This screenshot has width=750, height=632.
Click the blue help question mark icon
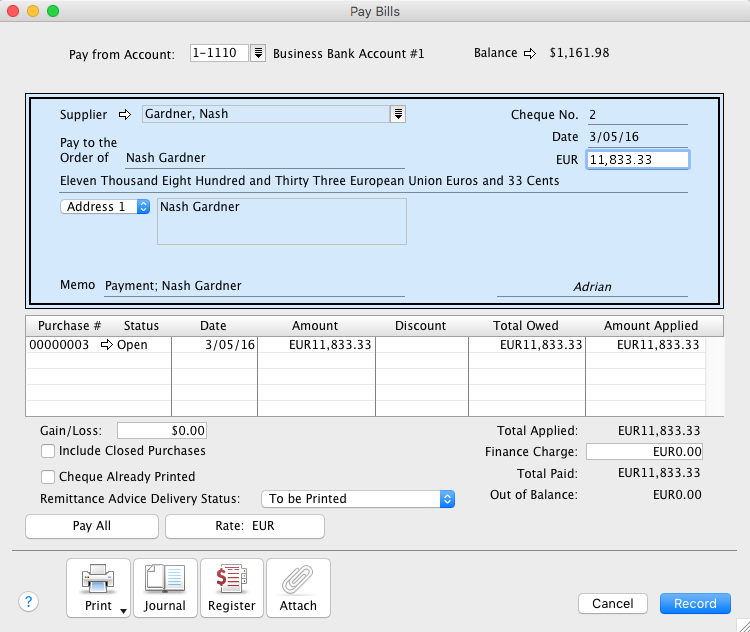pos(28,601)
